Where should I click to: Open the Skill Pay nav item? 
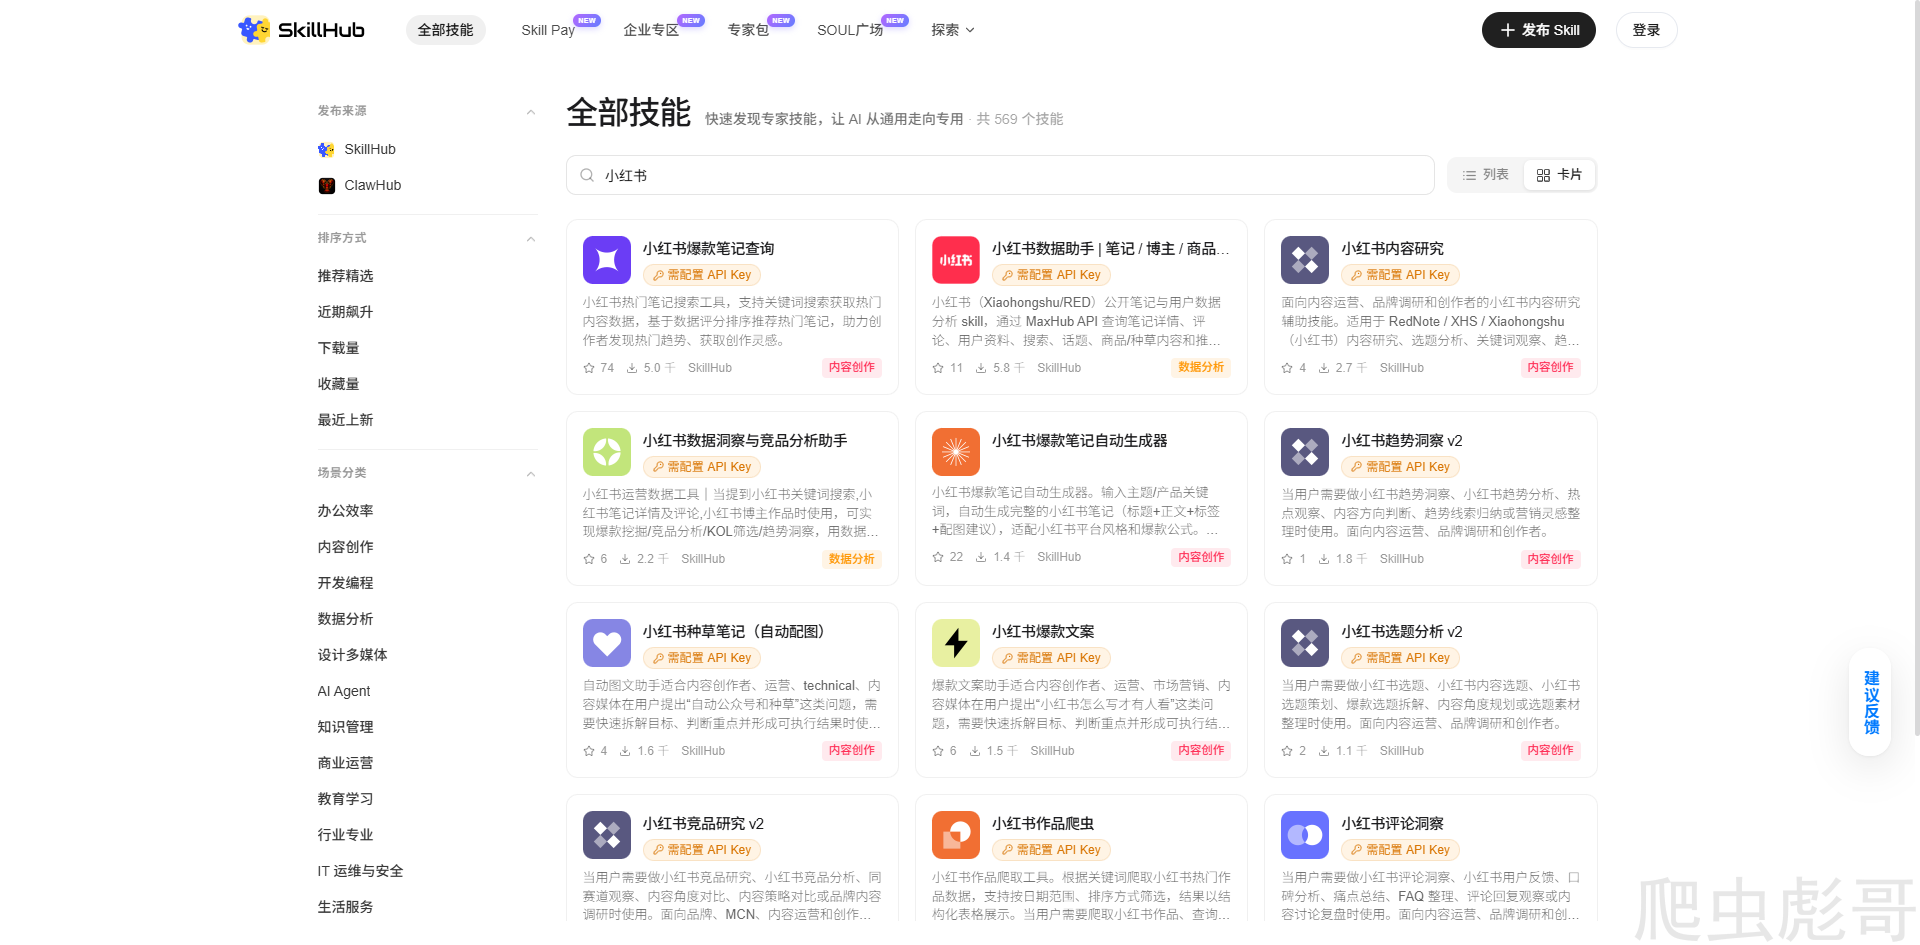coord(548,30)
